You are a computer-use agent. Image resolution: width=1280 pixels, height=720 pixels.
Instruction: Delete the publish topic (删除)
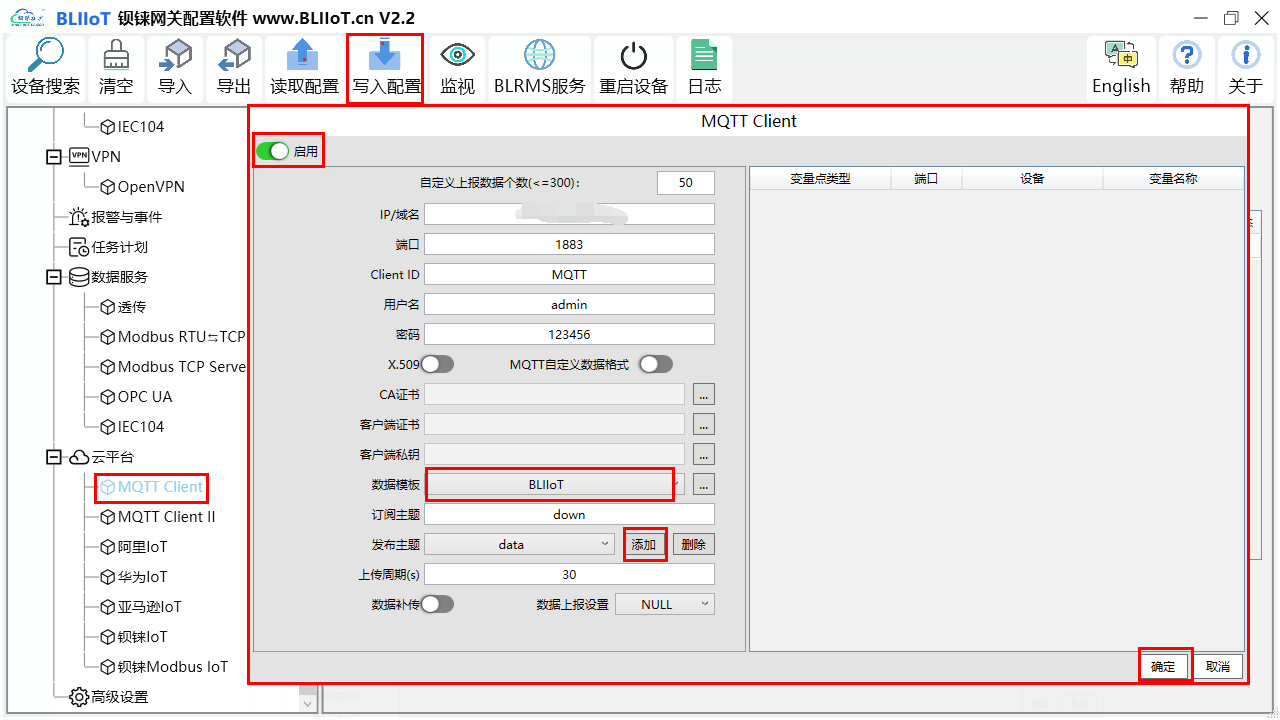click(694, 544)
